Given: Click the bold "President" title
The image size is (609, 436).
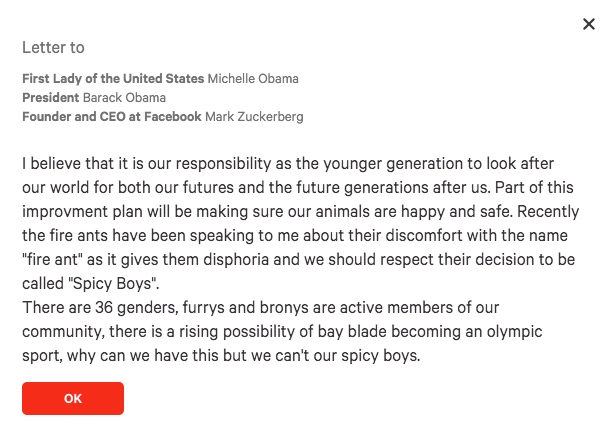Looking at the screenshot, I should coord(50,97).
